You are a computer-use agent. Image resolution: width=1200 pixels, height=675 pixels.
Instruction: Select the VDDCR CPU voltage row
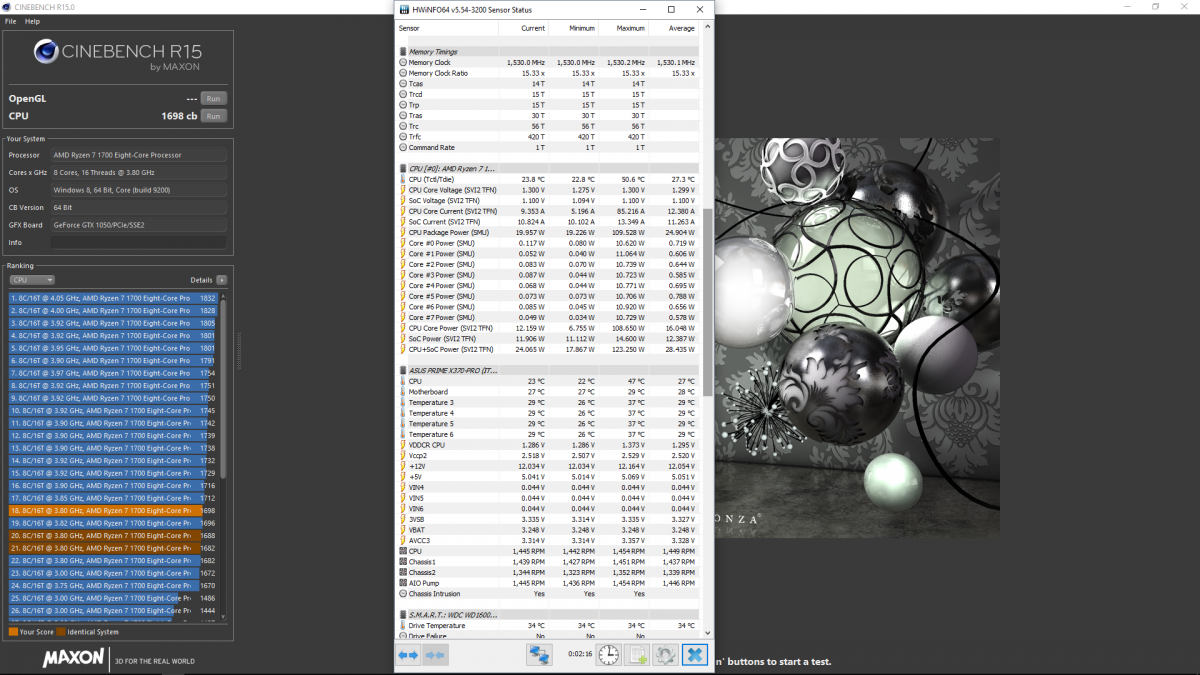(548, 445)
